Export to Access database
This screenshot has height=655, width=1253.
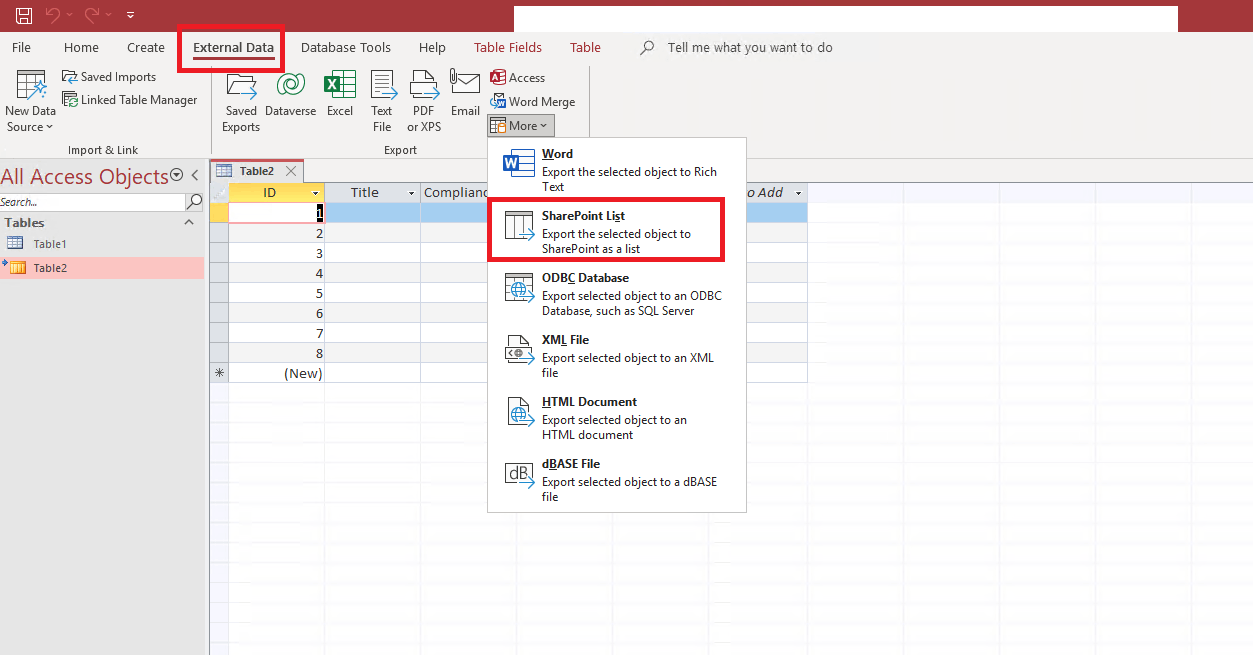(x=517, y=77)
